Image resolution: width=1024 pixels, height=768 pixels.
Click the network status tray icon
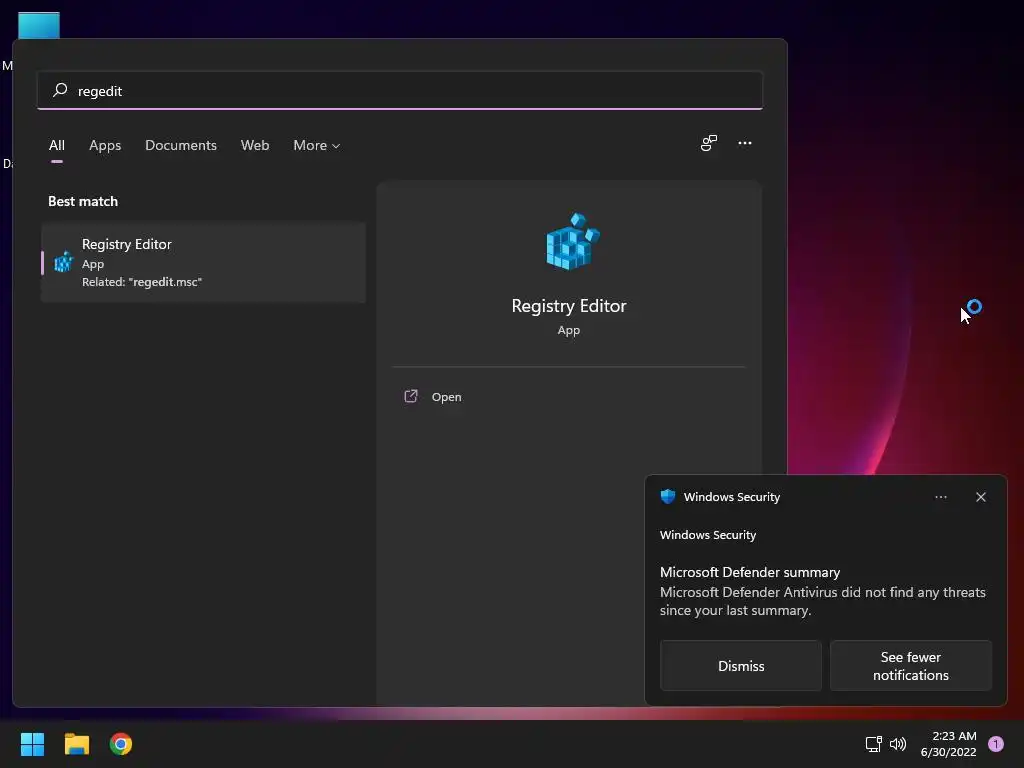[x=873, y=744]
